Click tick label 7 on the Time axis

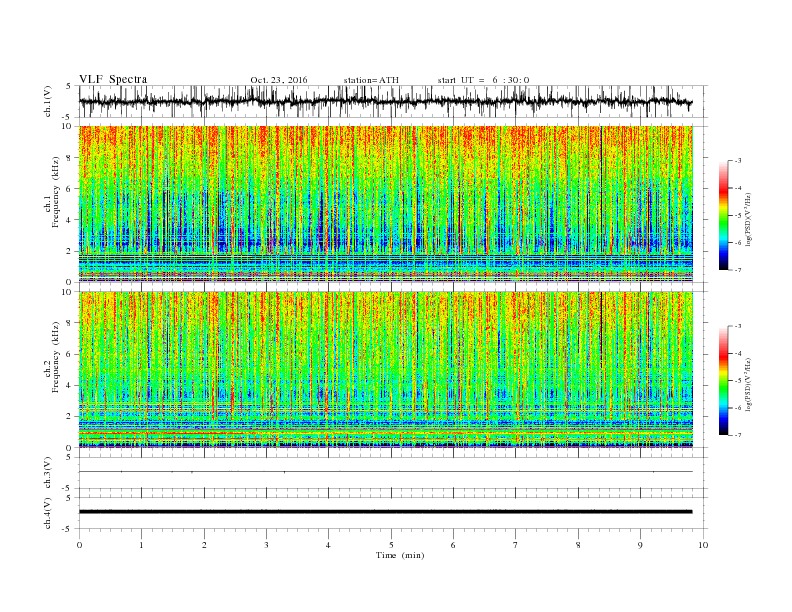516,545
